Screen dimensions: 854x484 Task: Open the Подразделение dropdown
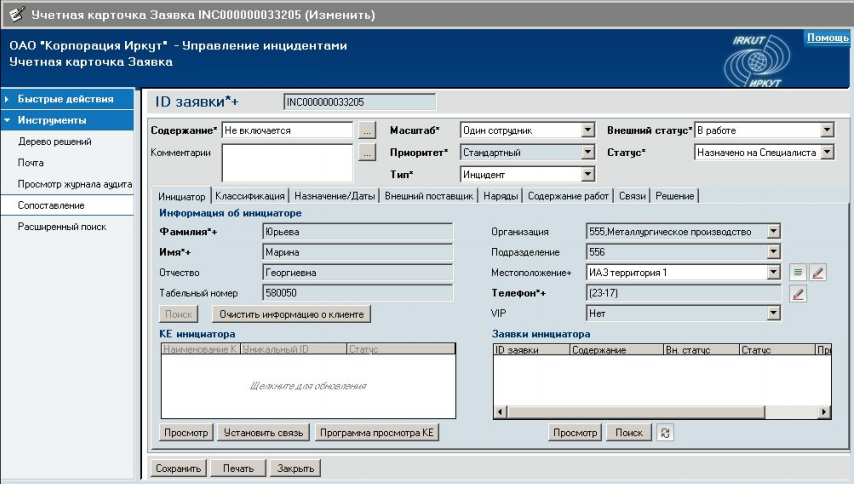[x=773, y=252]
